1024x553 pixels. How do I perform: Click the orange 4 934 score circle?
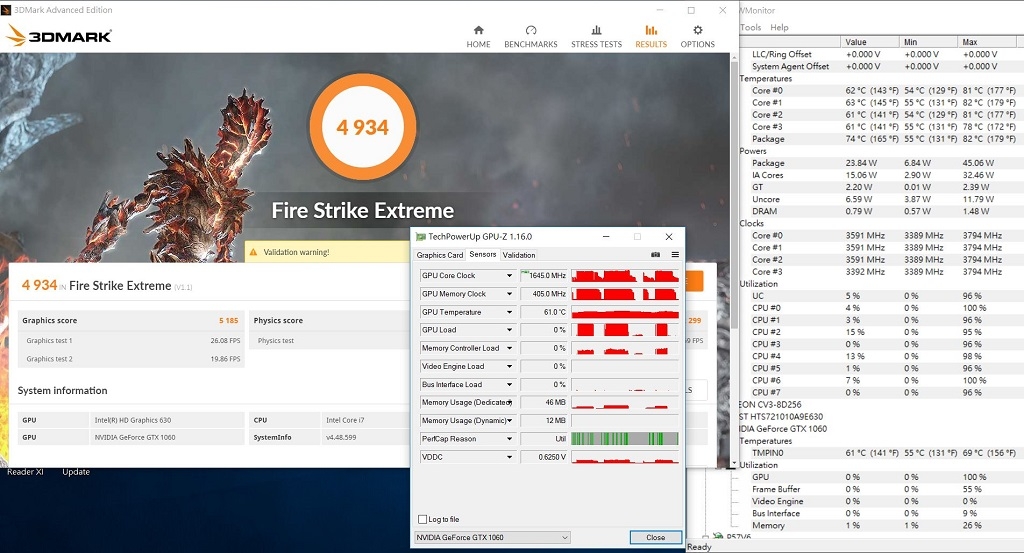(362, 127)
